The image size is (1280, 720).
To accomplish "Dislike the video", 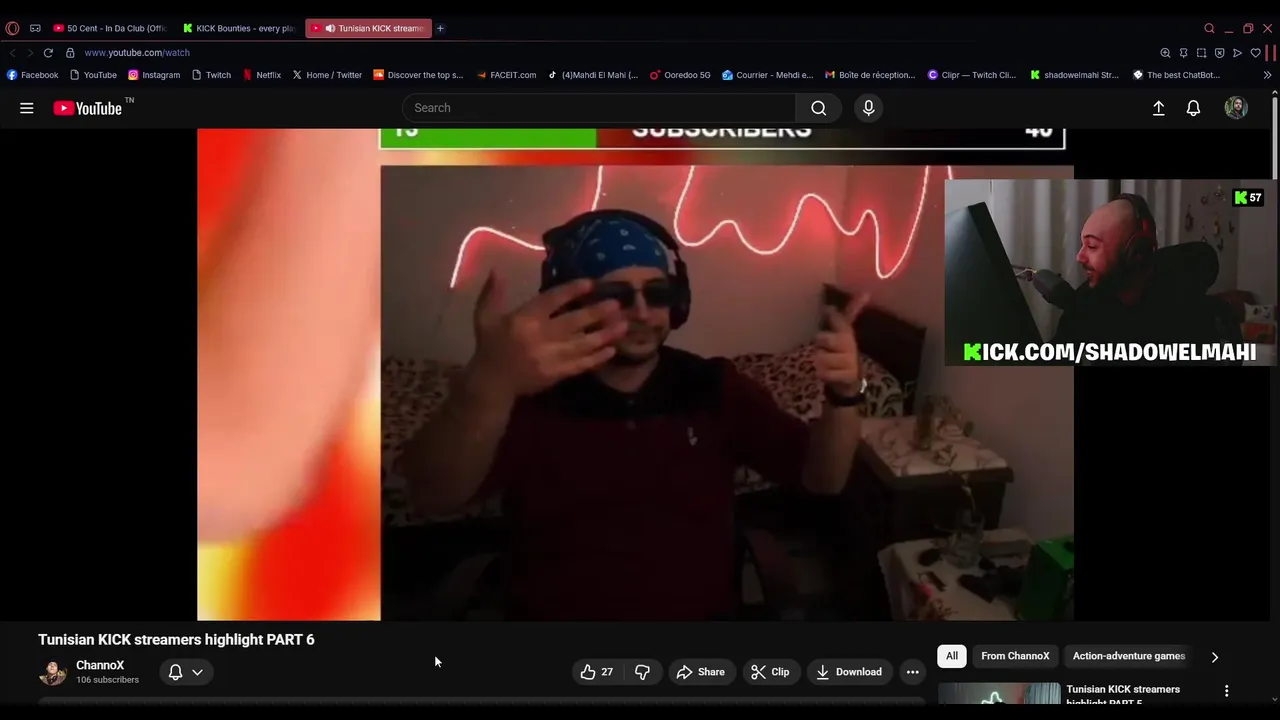I will tap(642, 672).
